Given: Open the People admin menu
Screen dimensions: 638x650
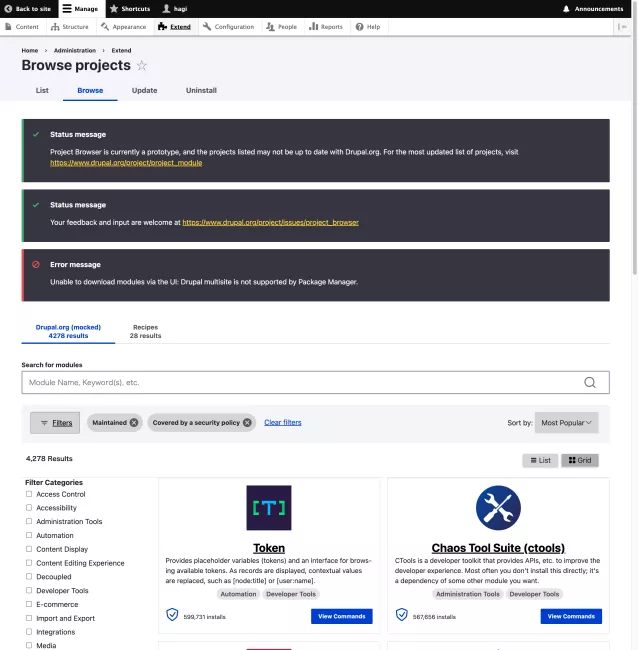Looking at the screenshot, I should pos(281,27).
